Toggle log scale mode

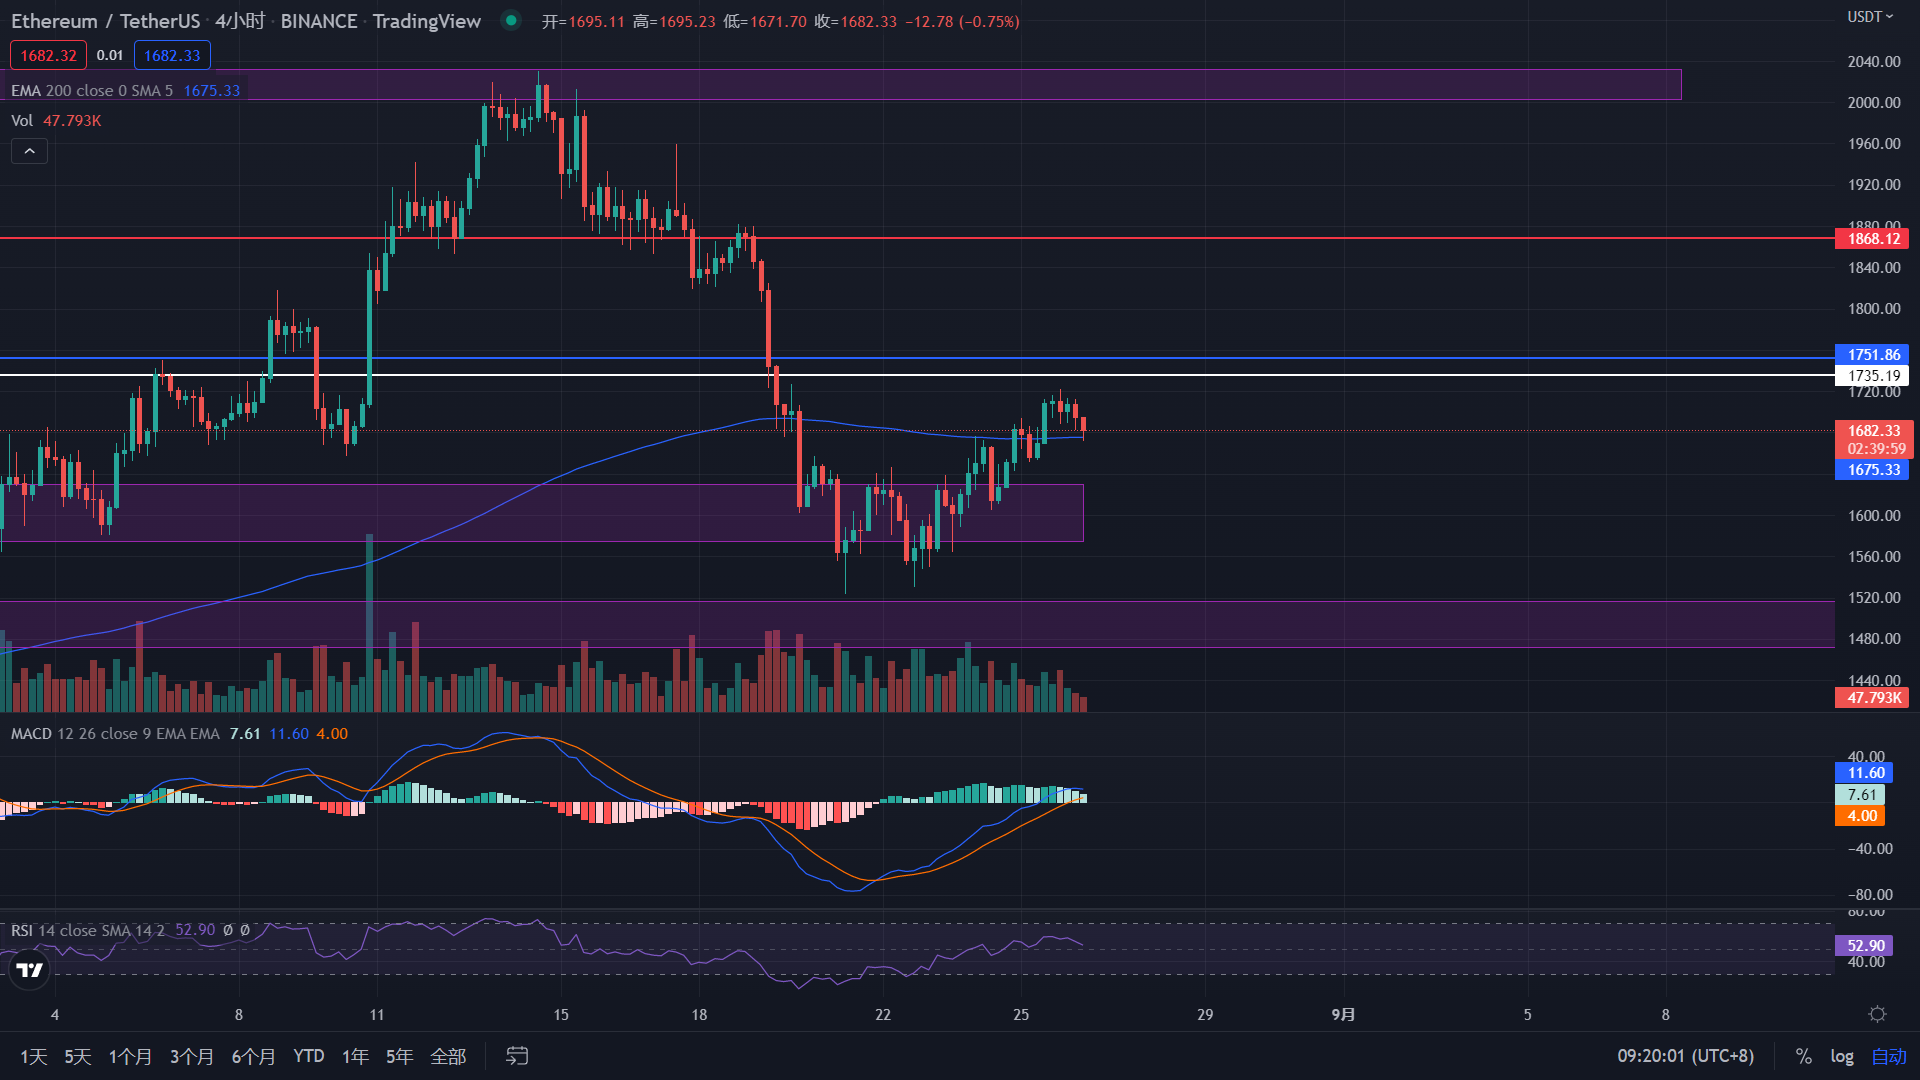click(x=1842, y=1056)
